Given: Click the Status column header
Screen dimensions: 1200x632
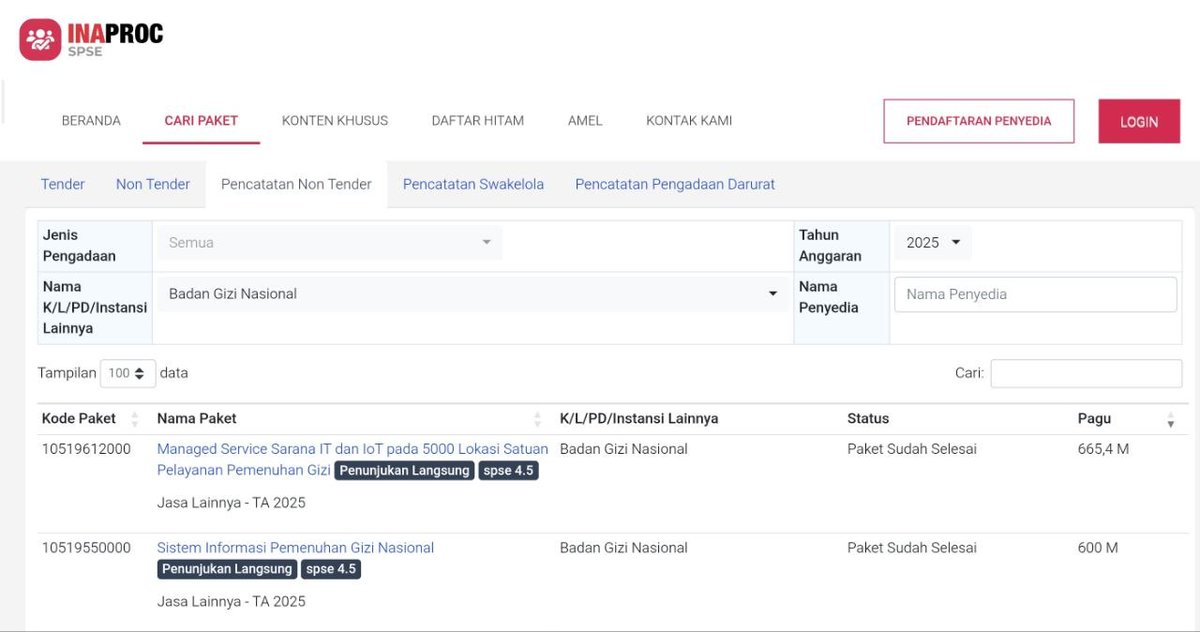Looking at the screenshot, I should (x=868, y=418).
